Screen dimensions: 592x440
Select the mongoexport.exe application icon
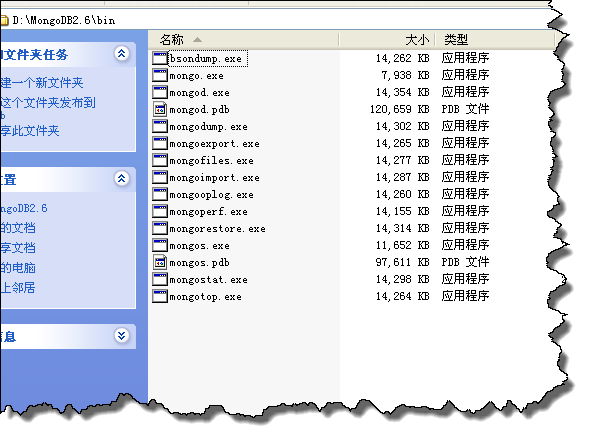tap(160, 143)
